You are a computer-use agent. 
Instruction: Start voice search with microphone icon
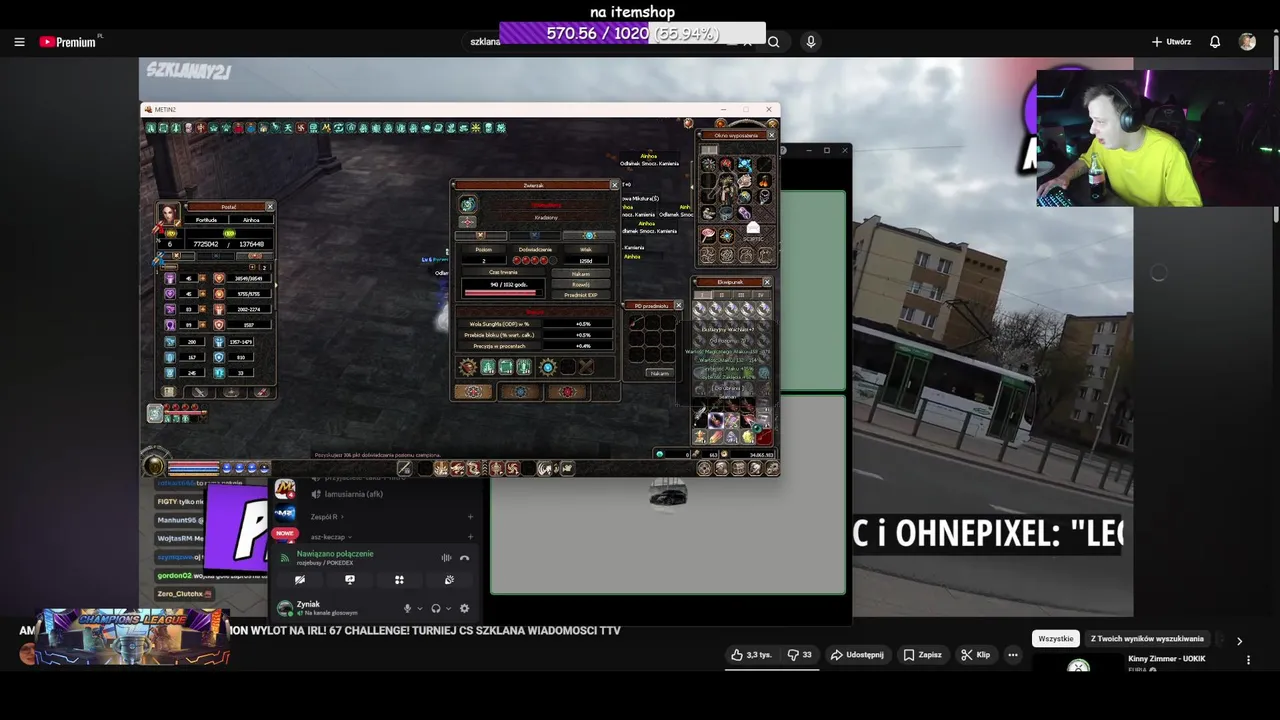811,42
